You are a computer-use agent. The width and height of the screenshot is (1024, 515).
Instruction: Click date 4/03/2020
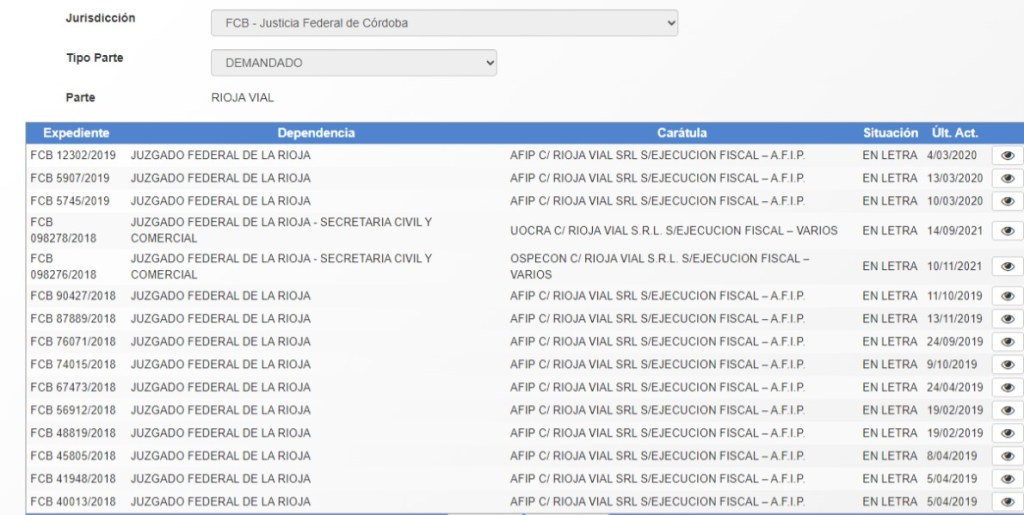952,155
